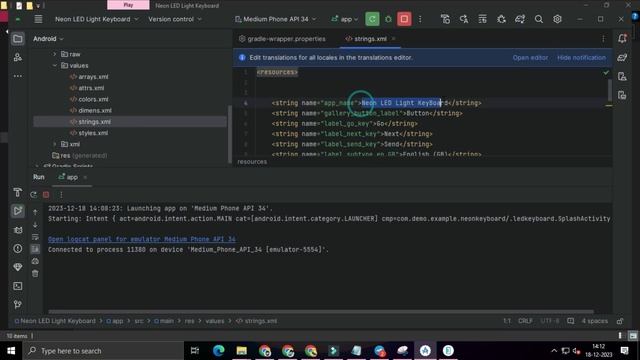Expand the raw folder

coord(55,54)
